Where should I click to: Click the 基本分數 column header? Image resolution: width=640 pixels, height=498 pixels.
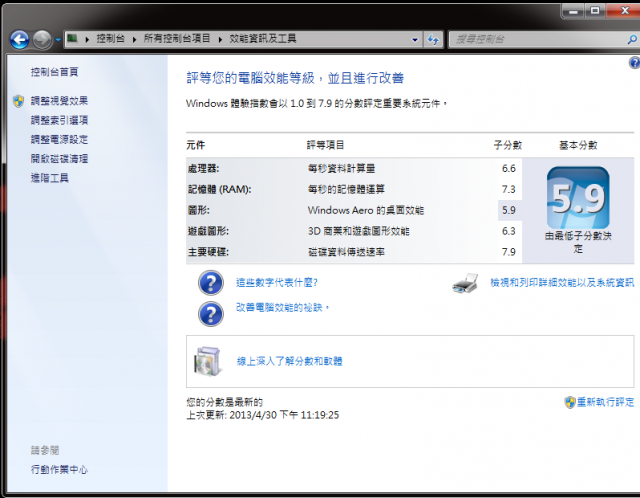pos(578,145)
